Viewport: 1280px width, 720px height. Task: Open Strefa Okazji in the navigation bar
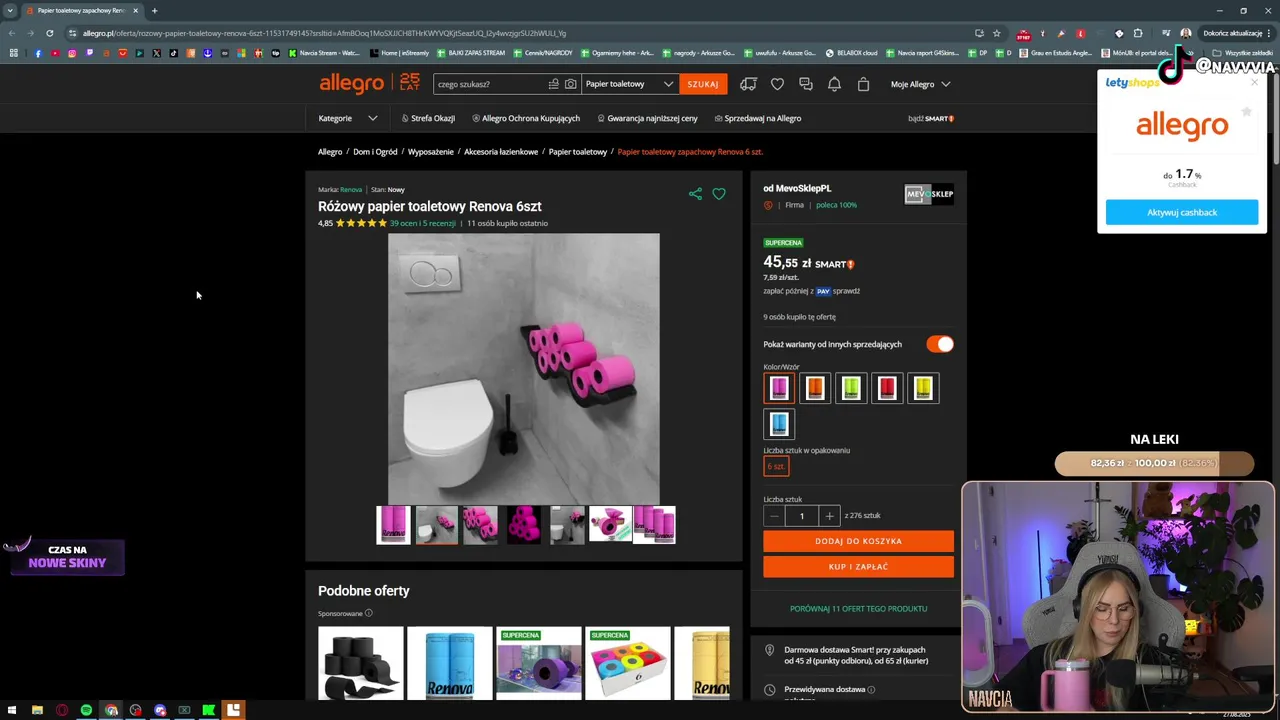pyautogui.click(x=428, y=118)
